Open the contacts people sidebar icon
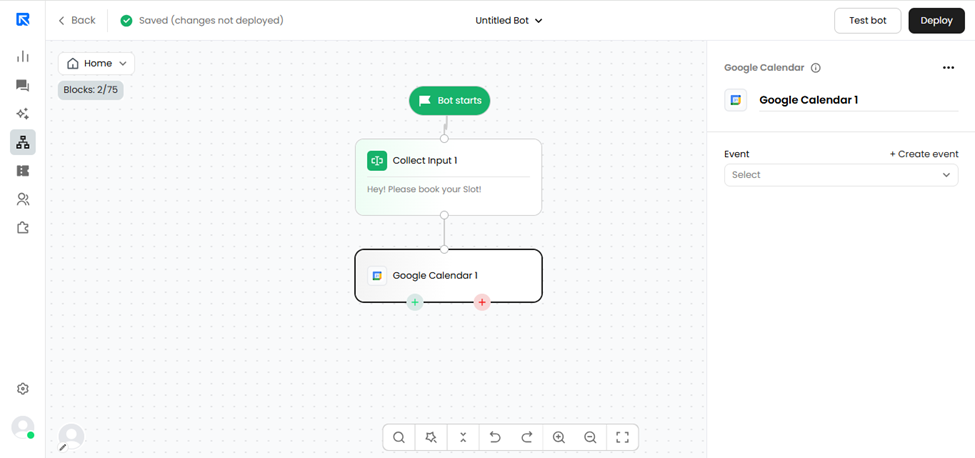The height and width of the screenshot is (458, 975). [23, 199]
